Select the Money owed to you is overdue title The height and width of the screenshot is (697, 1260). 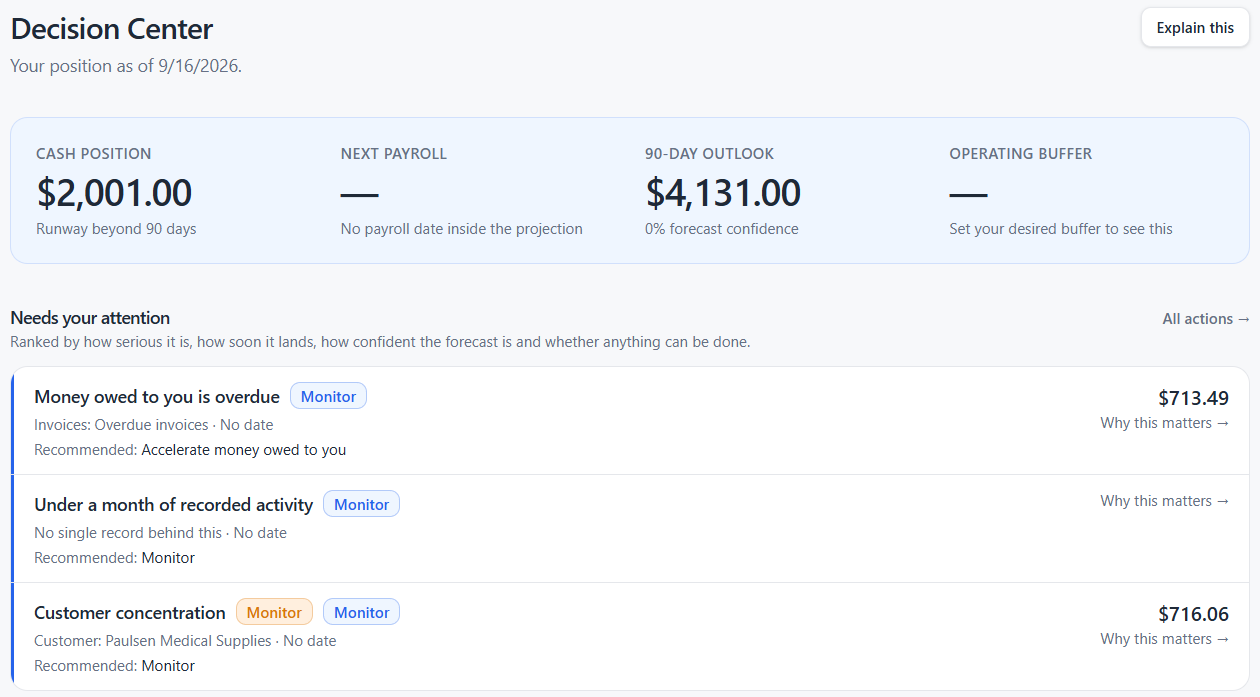(x=157, y=397)
